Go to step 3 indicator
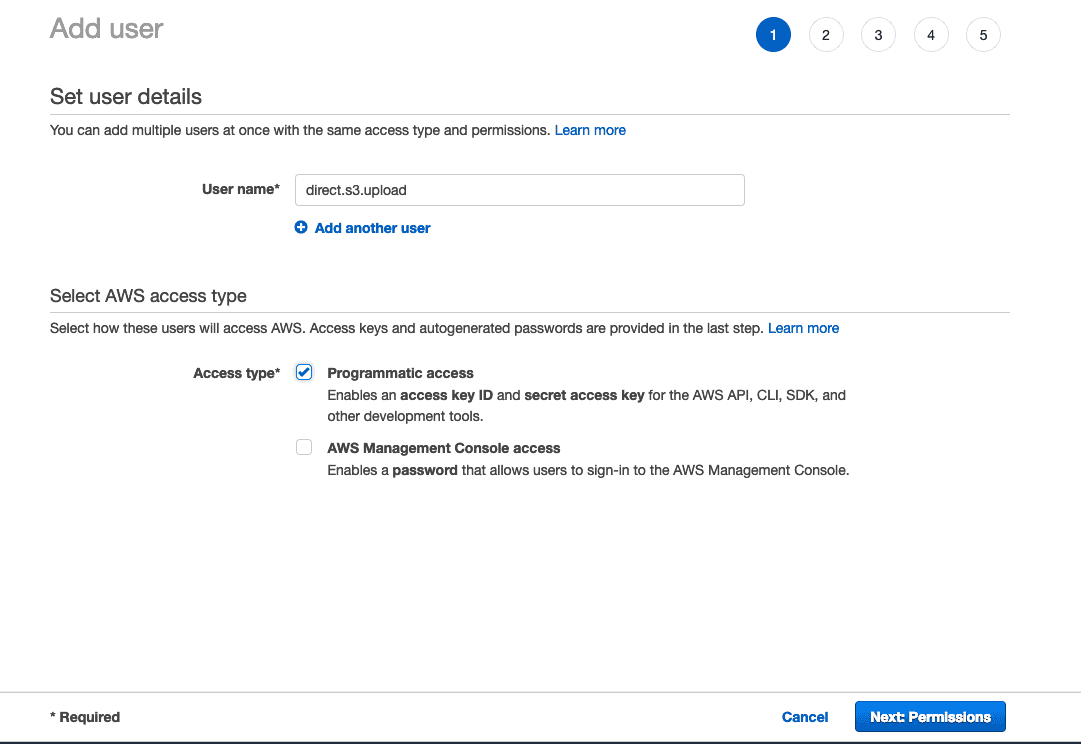 878,35
